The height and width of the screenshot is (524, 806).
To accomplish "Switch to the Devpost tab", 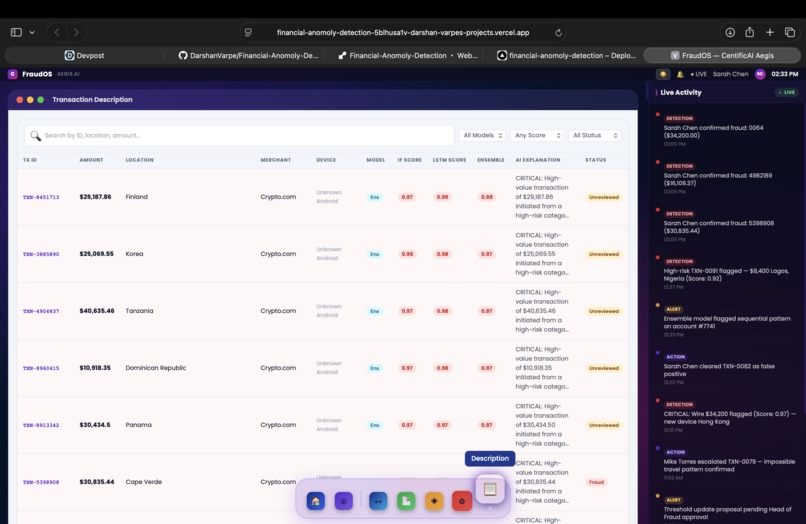I will (x=84, y=56).
